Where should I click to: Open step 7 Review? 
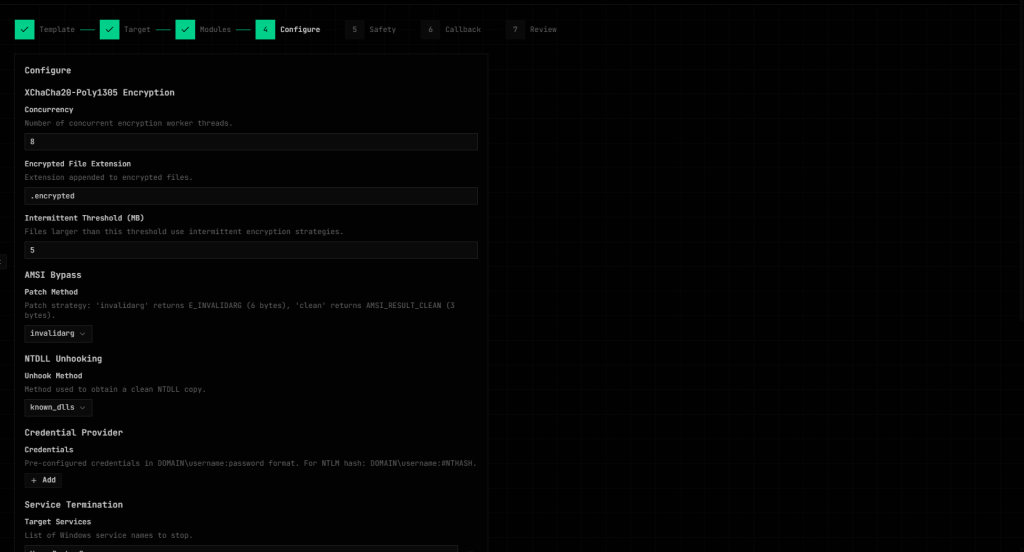click(532, 29)
